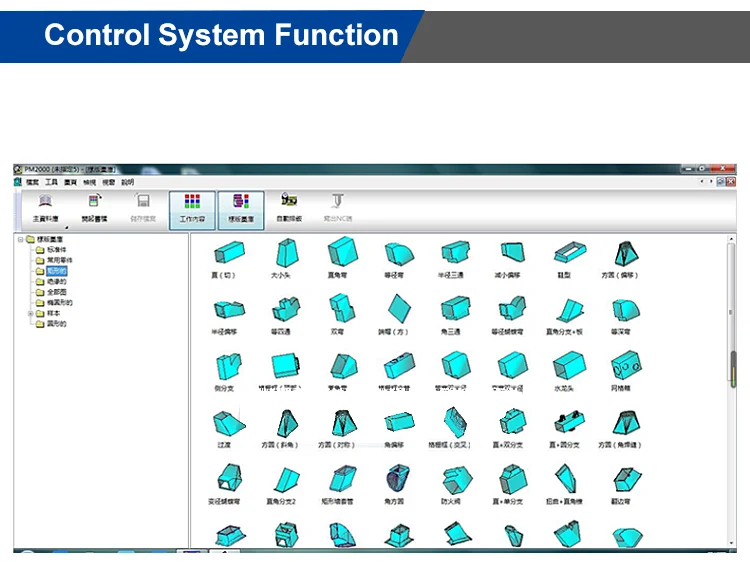Viewport: 750px width, 562px height.
Task: Open the 說明 help menu
Action: 128,182
